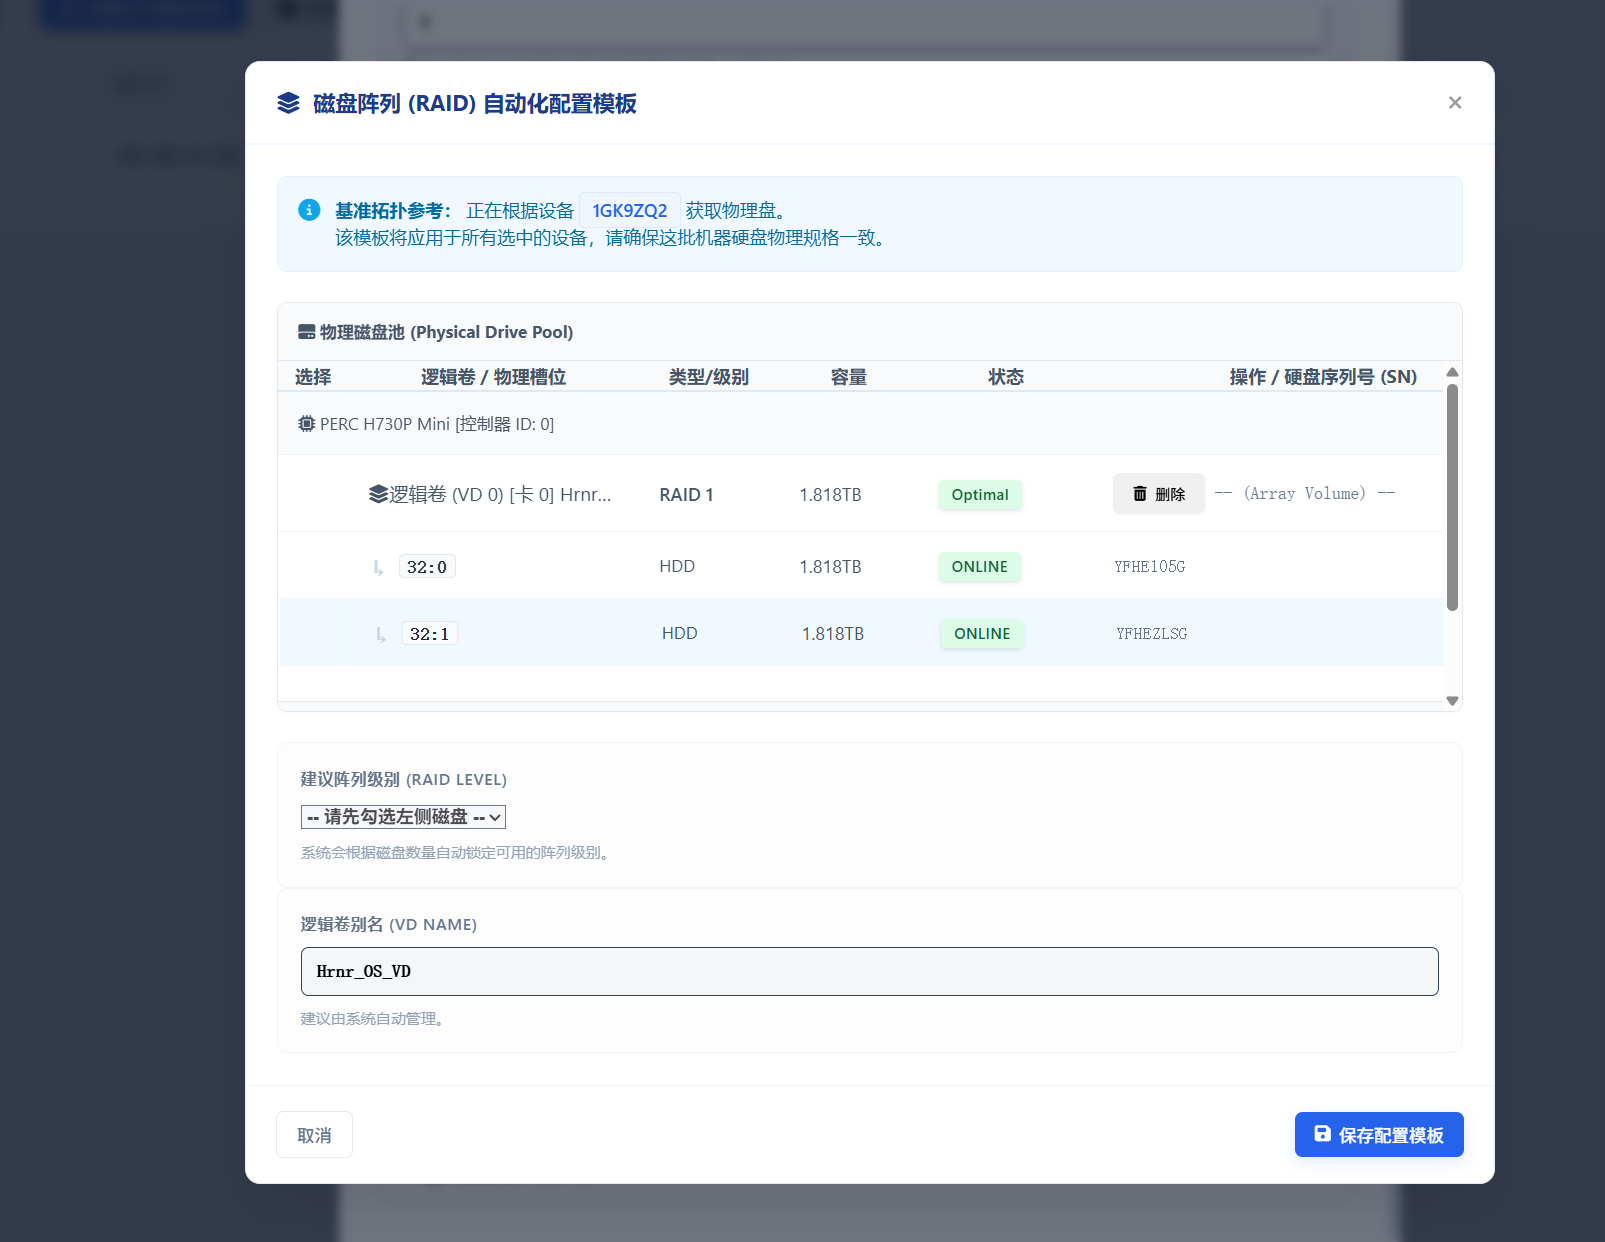Click the 取消 button
The height and width of the screenshot is (1242, 1605).
tap(314, 1134)
